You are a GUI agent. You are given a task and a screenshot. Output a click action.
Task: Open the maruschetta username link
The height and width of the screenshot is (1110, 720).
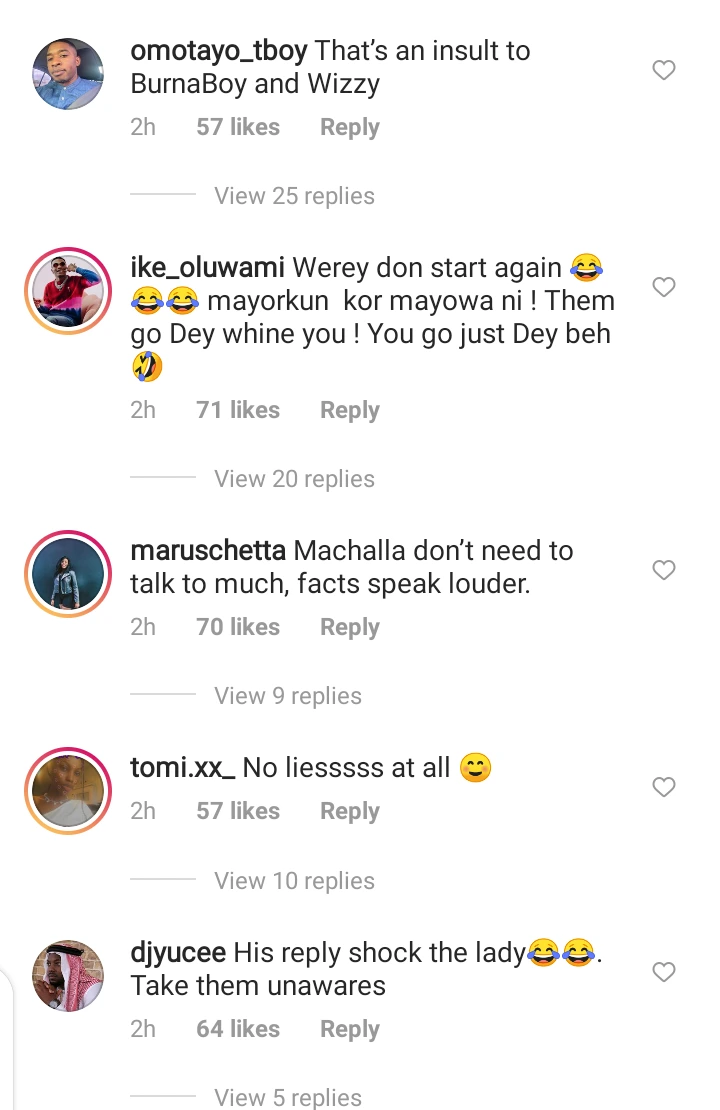208,551
